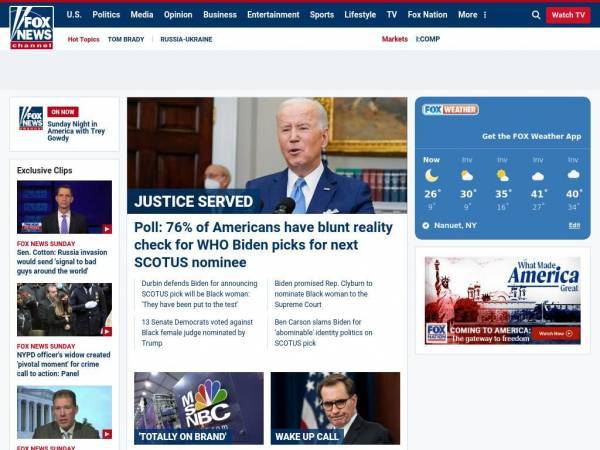Click the Biden JUSTICE SERVED main image
The image size is (600, 450).
[x=267, y=155]
